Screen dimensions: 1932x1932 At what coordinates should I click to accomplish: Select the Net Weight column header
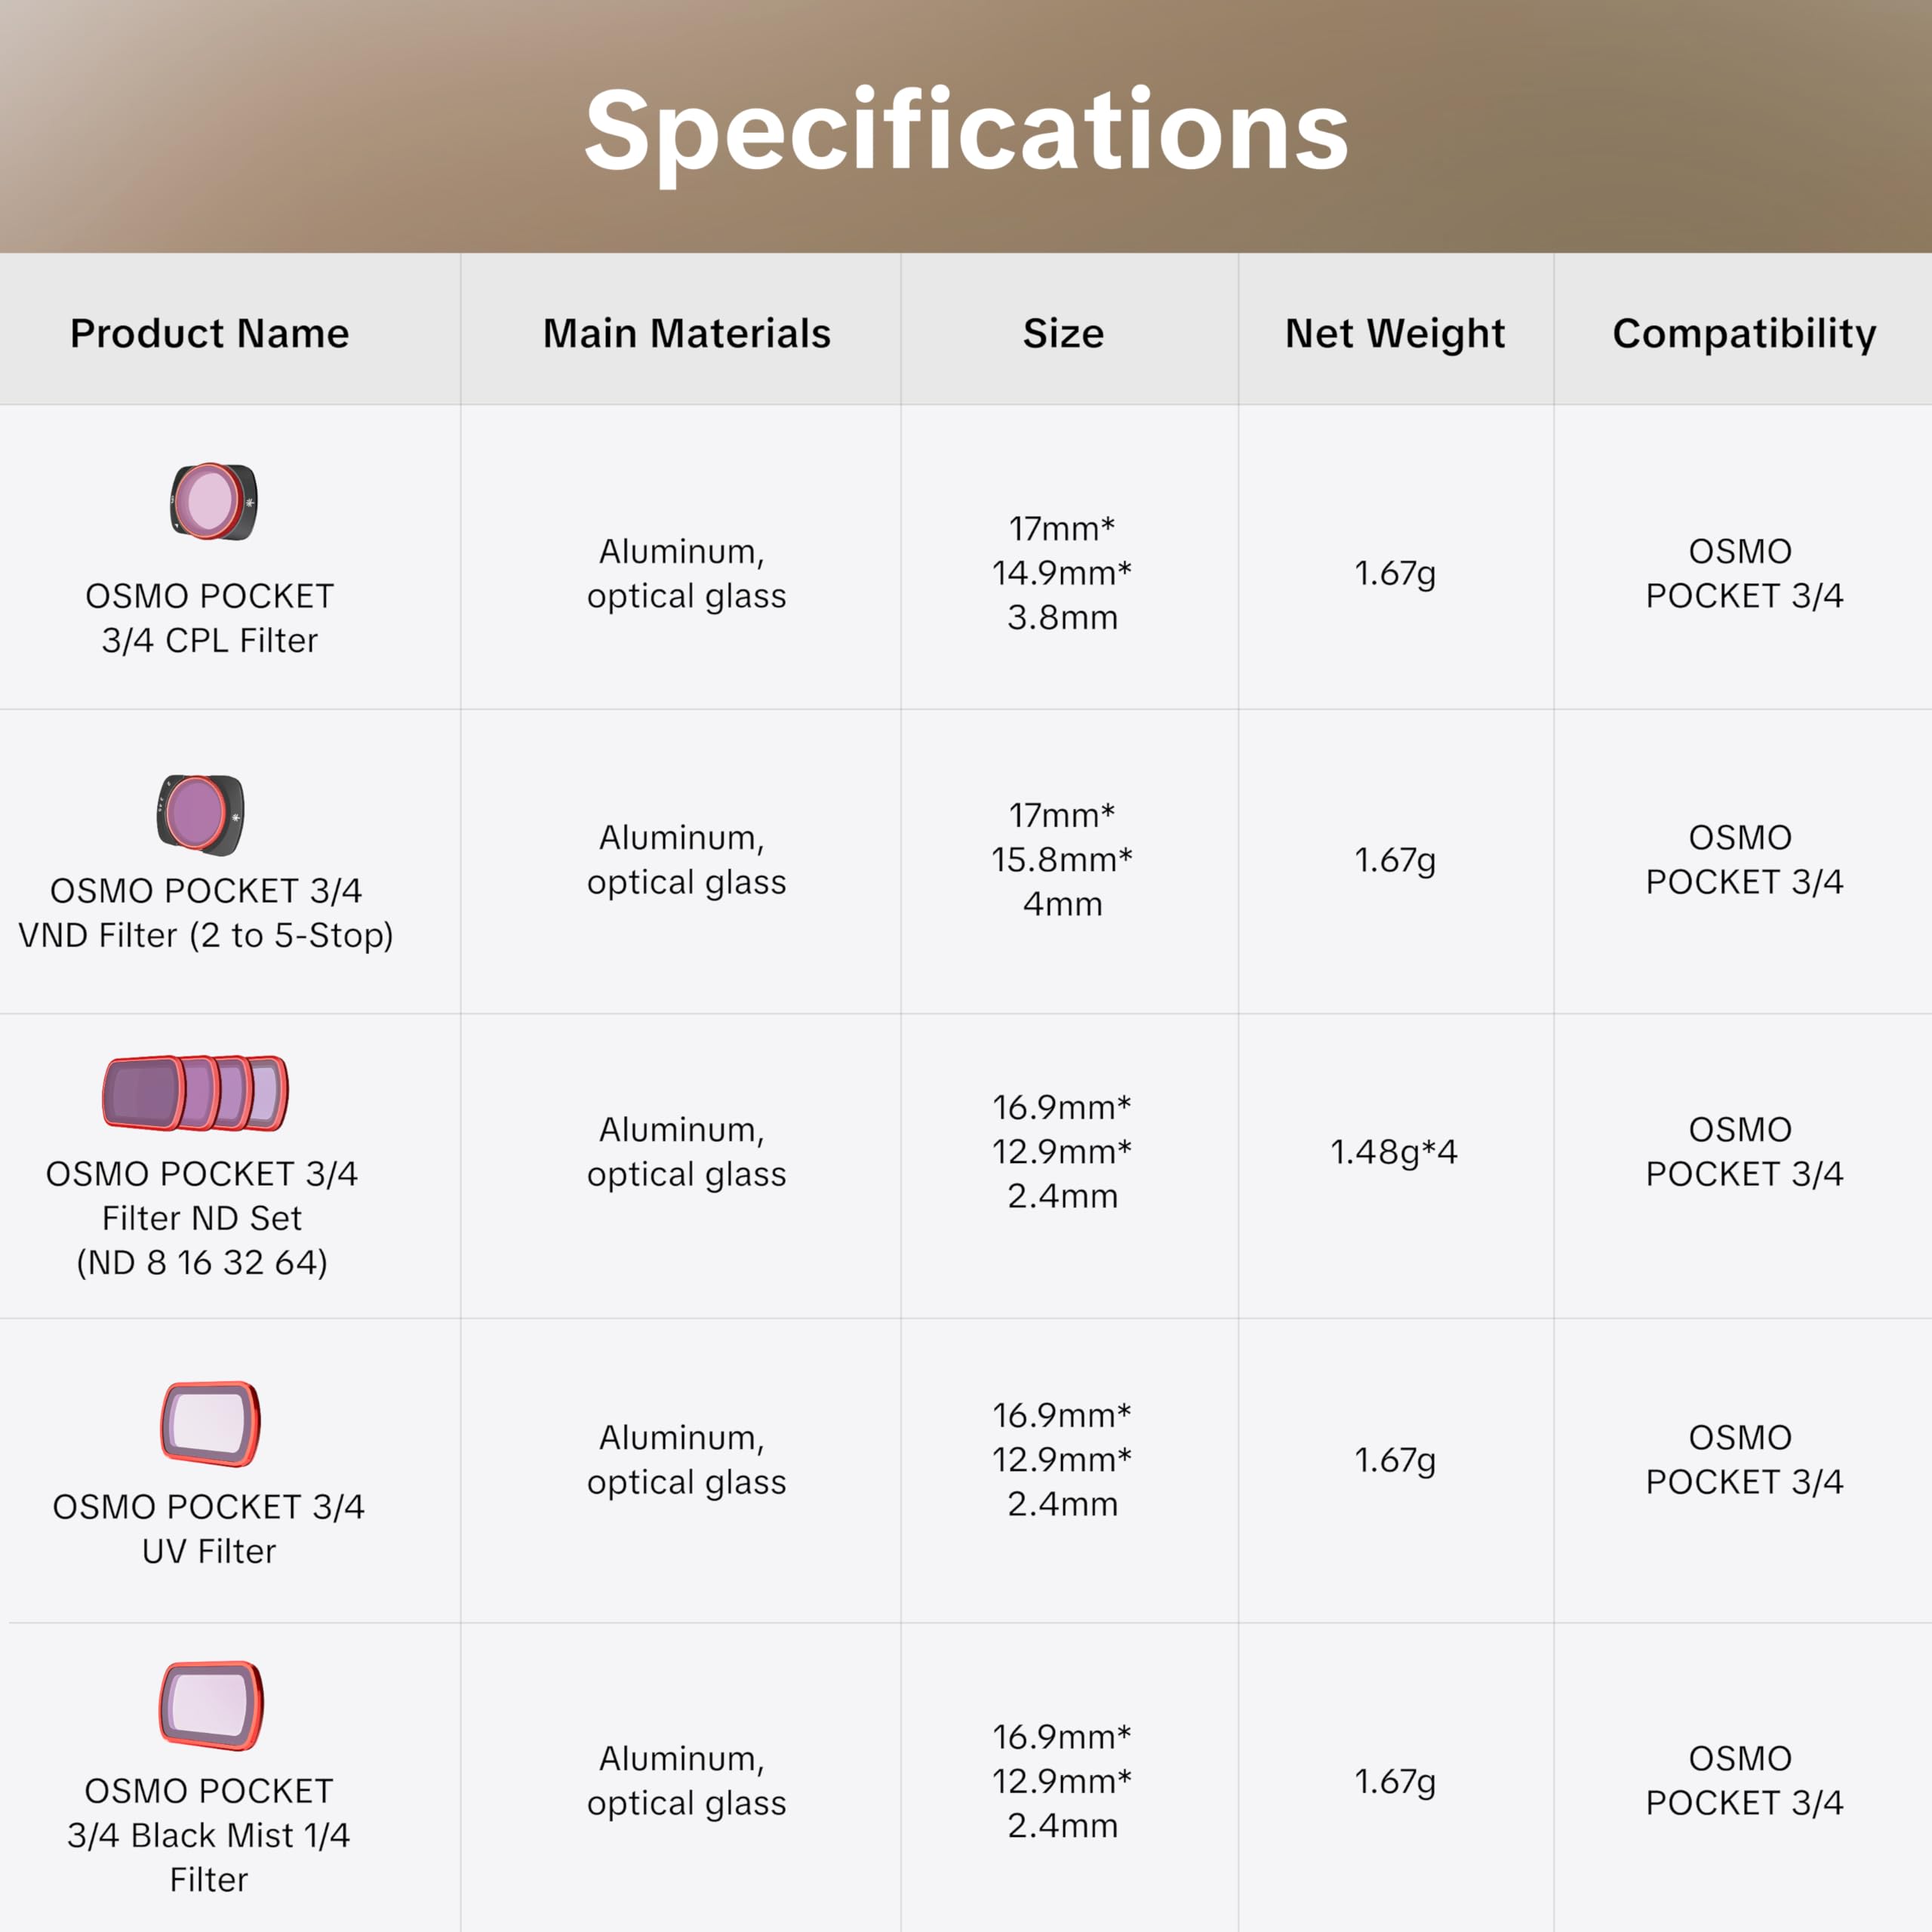tap(1395, 333)
